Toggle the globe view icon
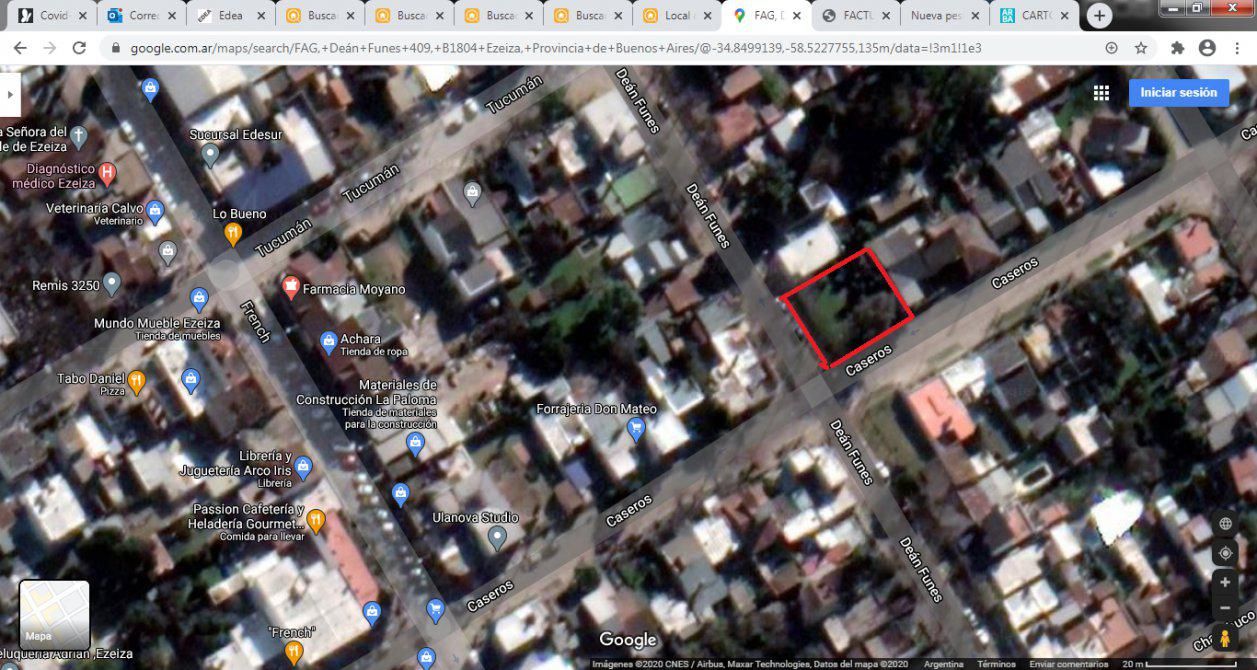 click(x=1225, y=524)
